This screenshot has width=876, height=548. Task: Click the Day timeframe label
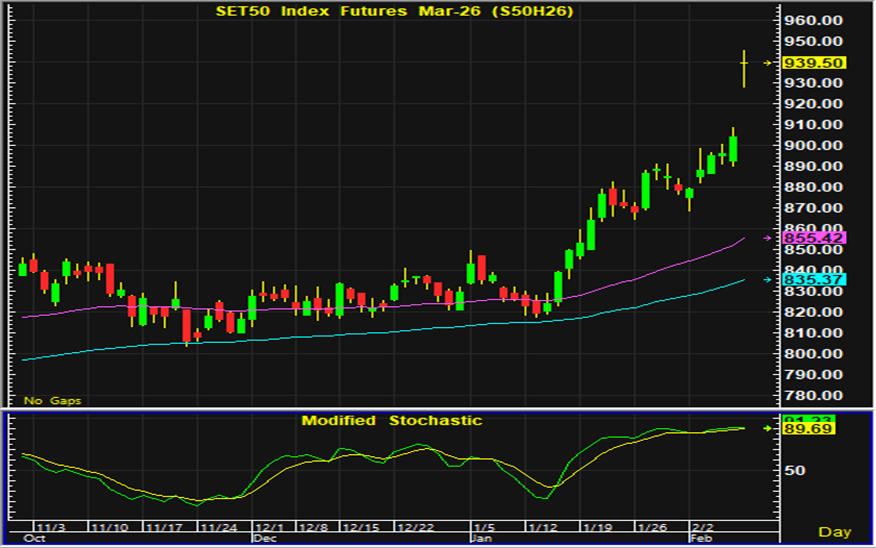[835, 531]
